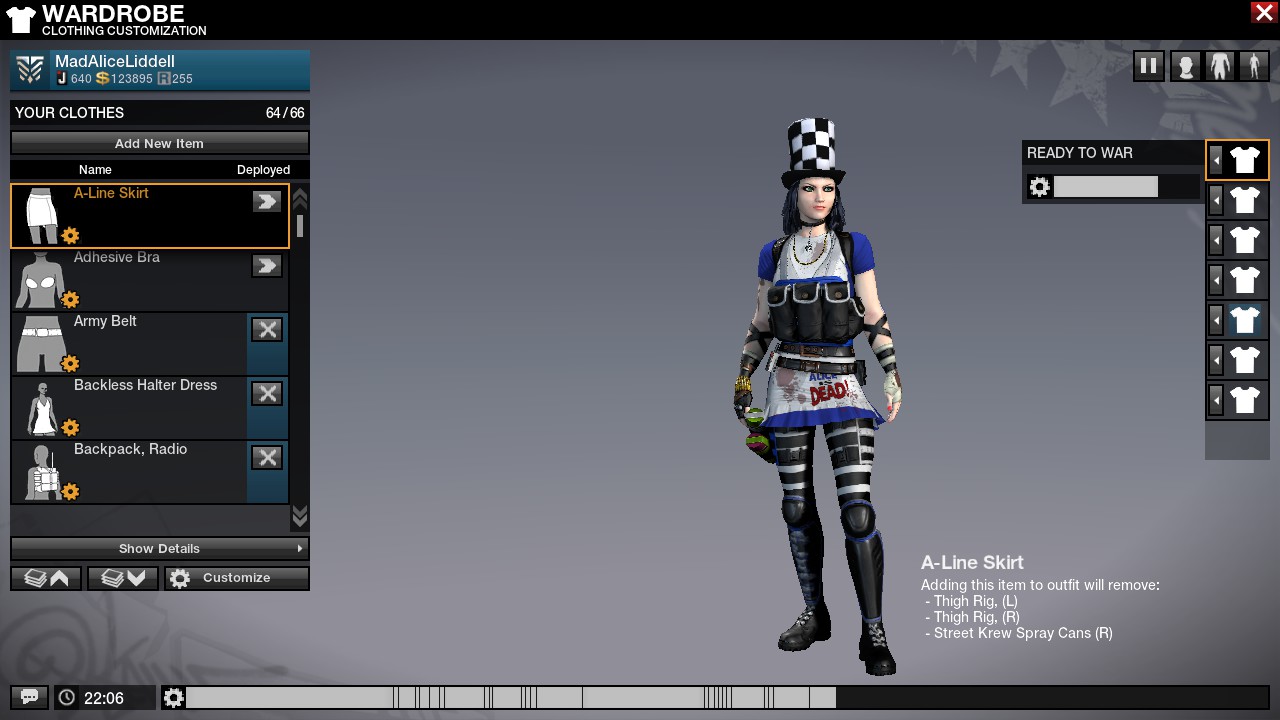
Task: Sort clothes by the Deployed column
Action: [263, 170]
